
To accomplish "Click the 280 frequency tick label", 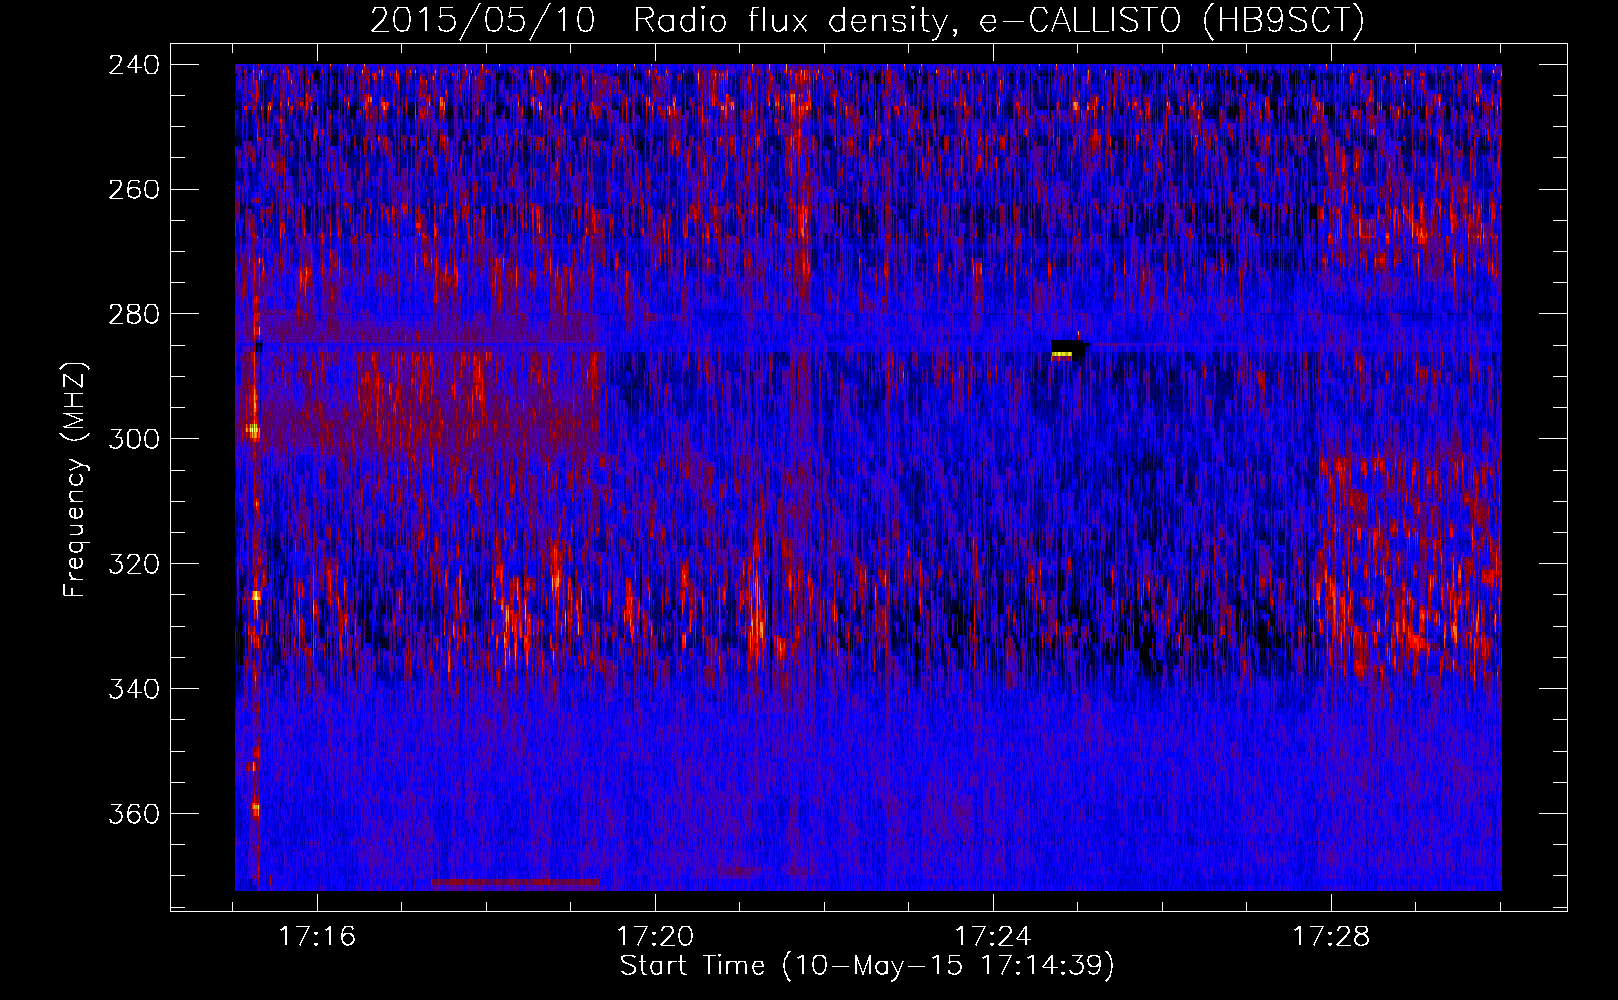I will 133,315.
